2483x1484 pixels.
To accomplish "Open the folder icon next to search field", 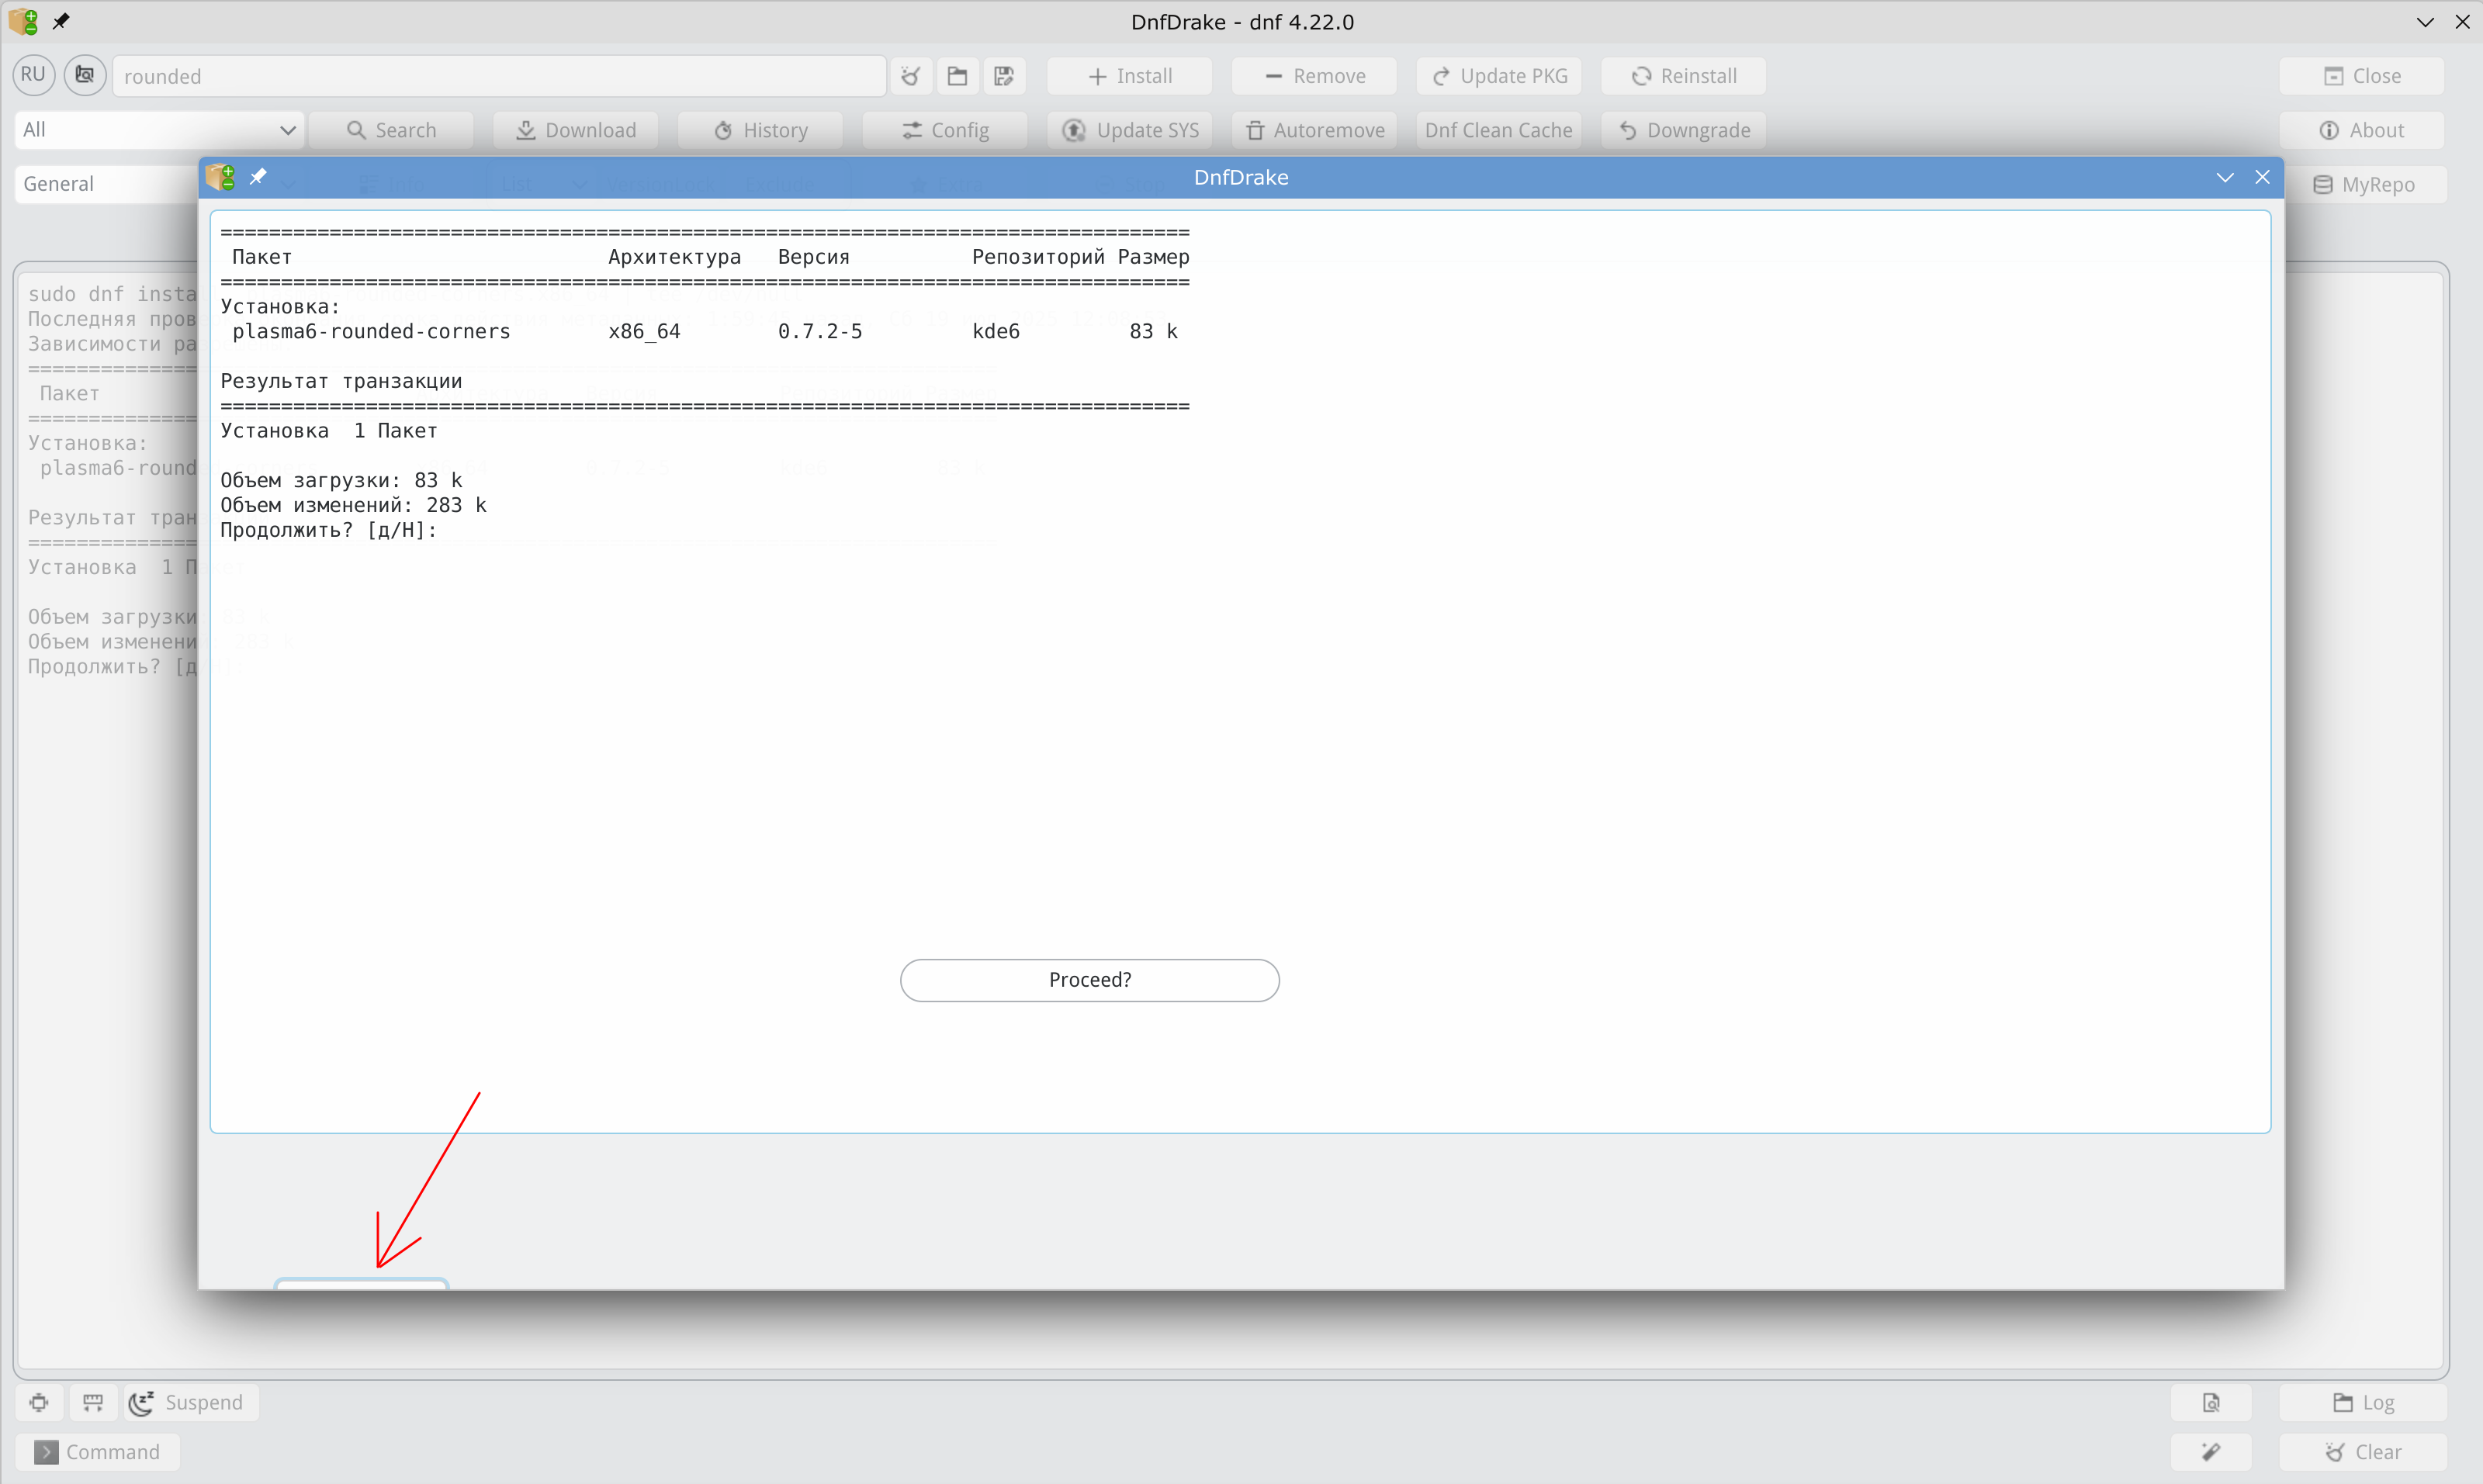I will (957, 76).
